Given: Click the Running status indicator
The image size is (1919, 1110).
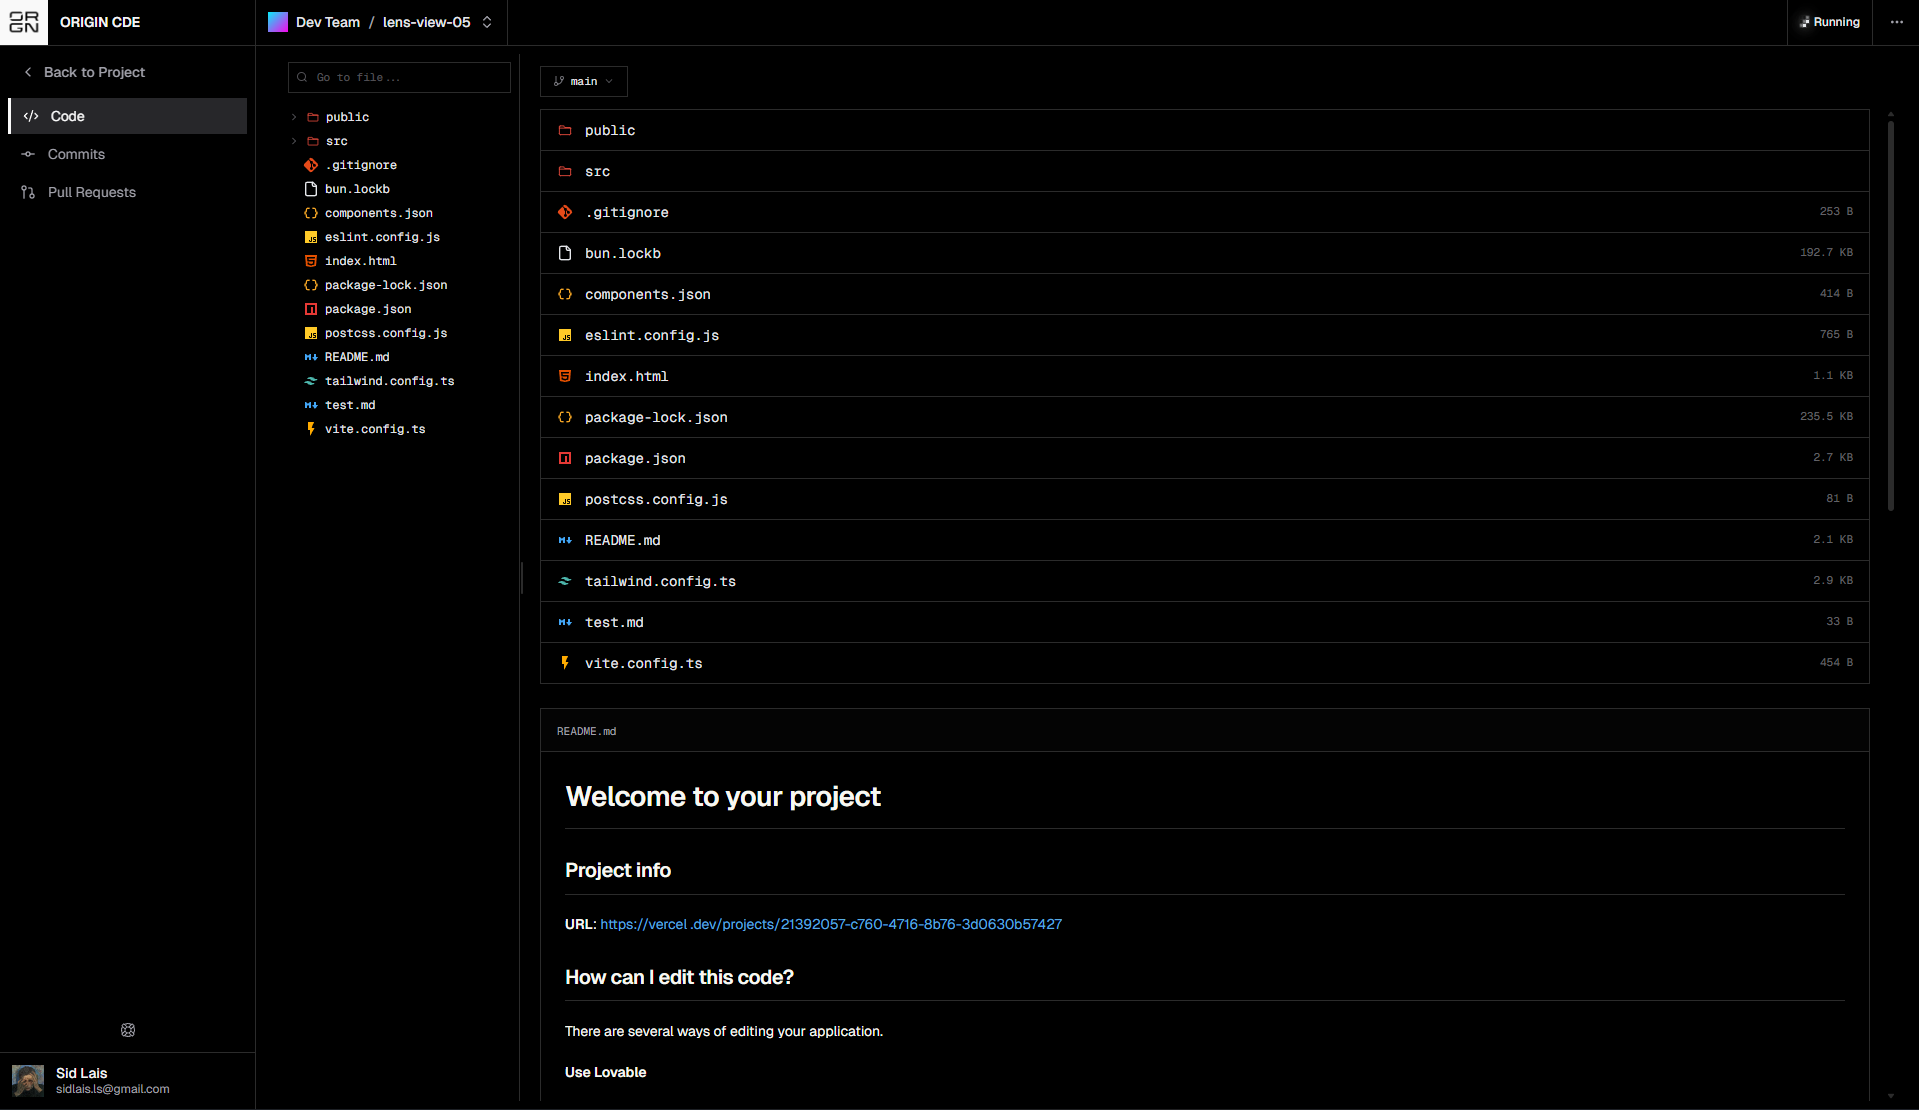Looking at the screenshot, I should [1829, 22].
